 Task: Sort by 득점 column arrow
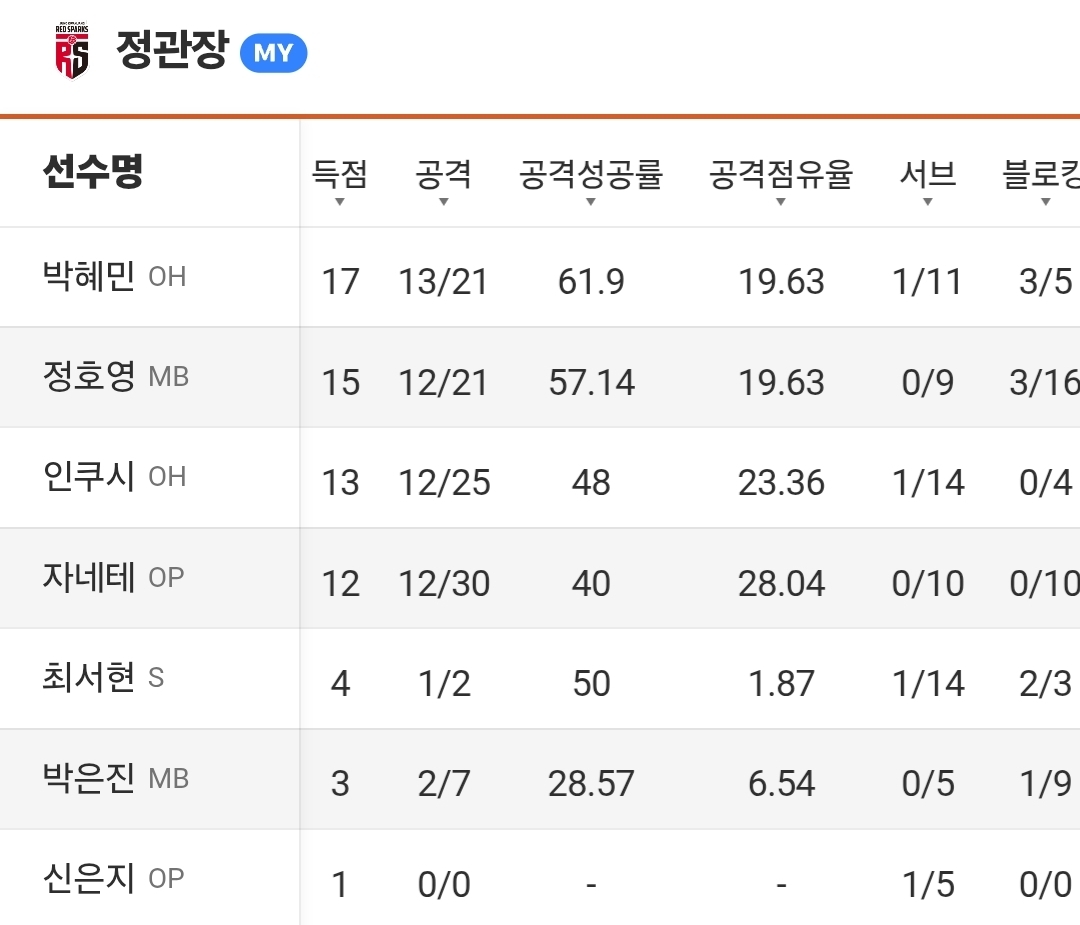[339, 201]
